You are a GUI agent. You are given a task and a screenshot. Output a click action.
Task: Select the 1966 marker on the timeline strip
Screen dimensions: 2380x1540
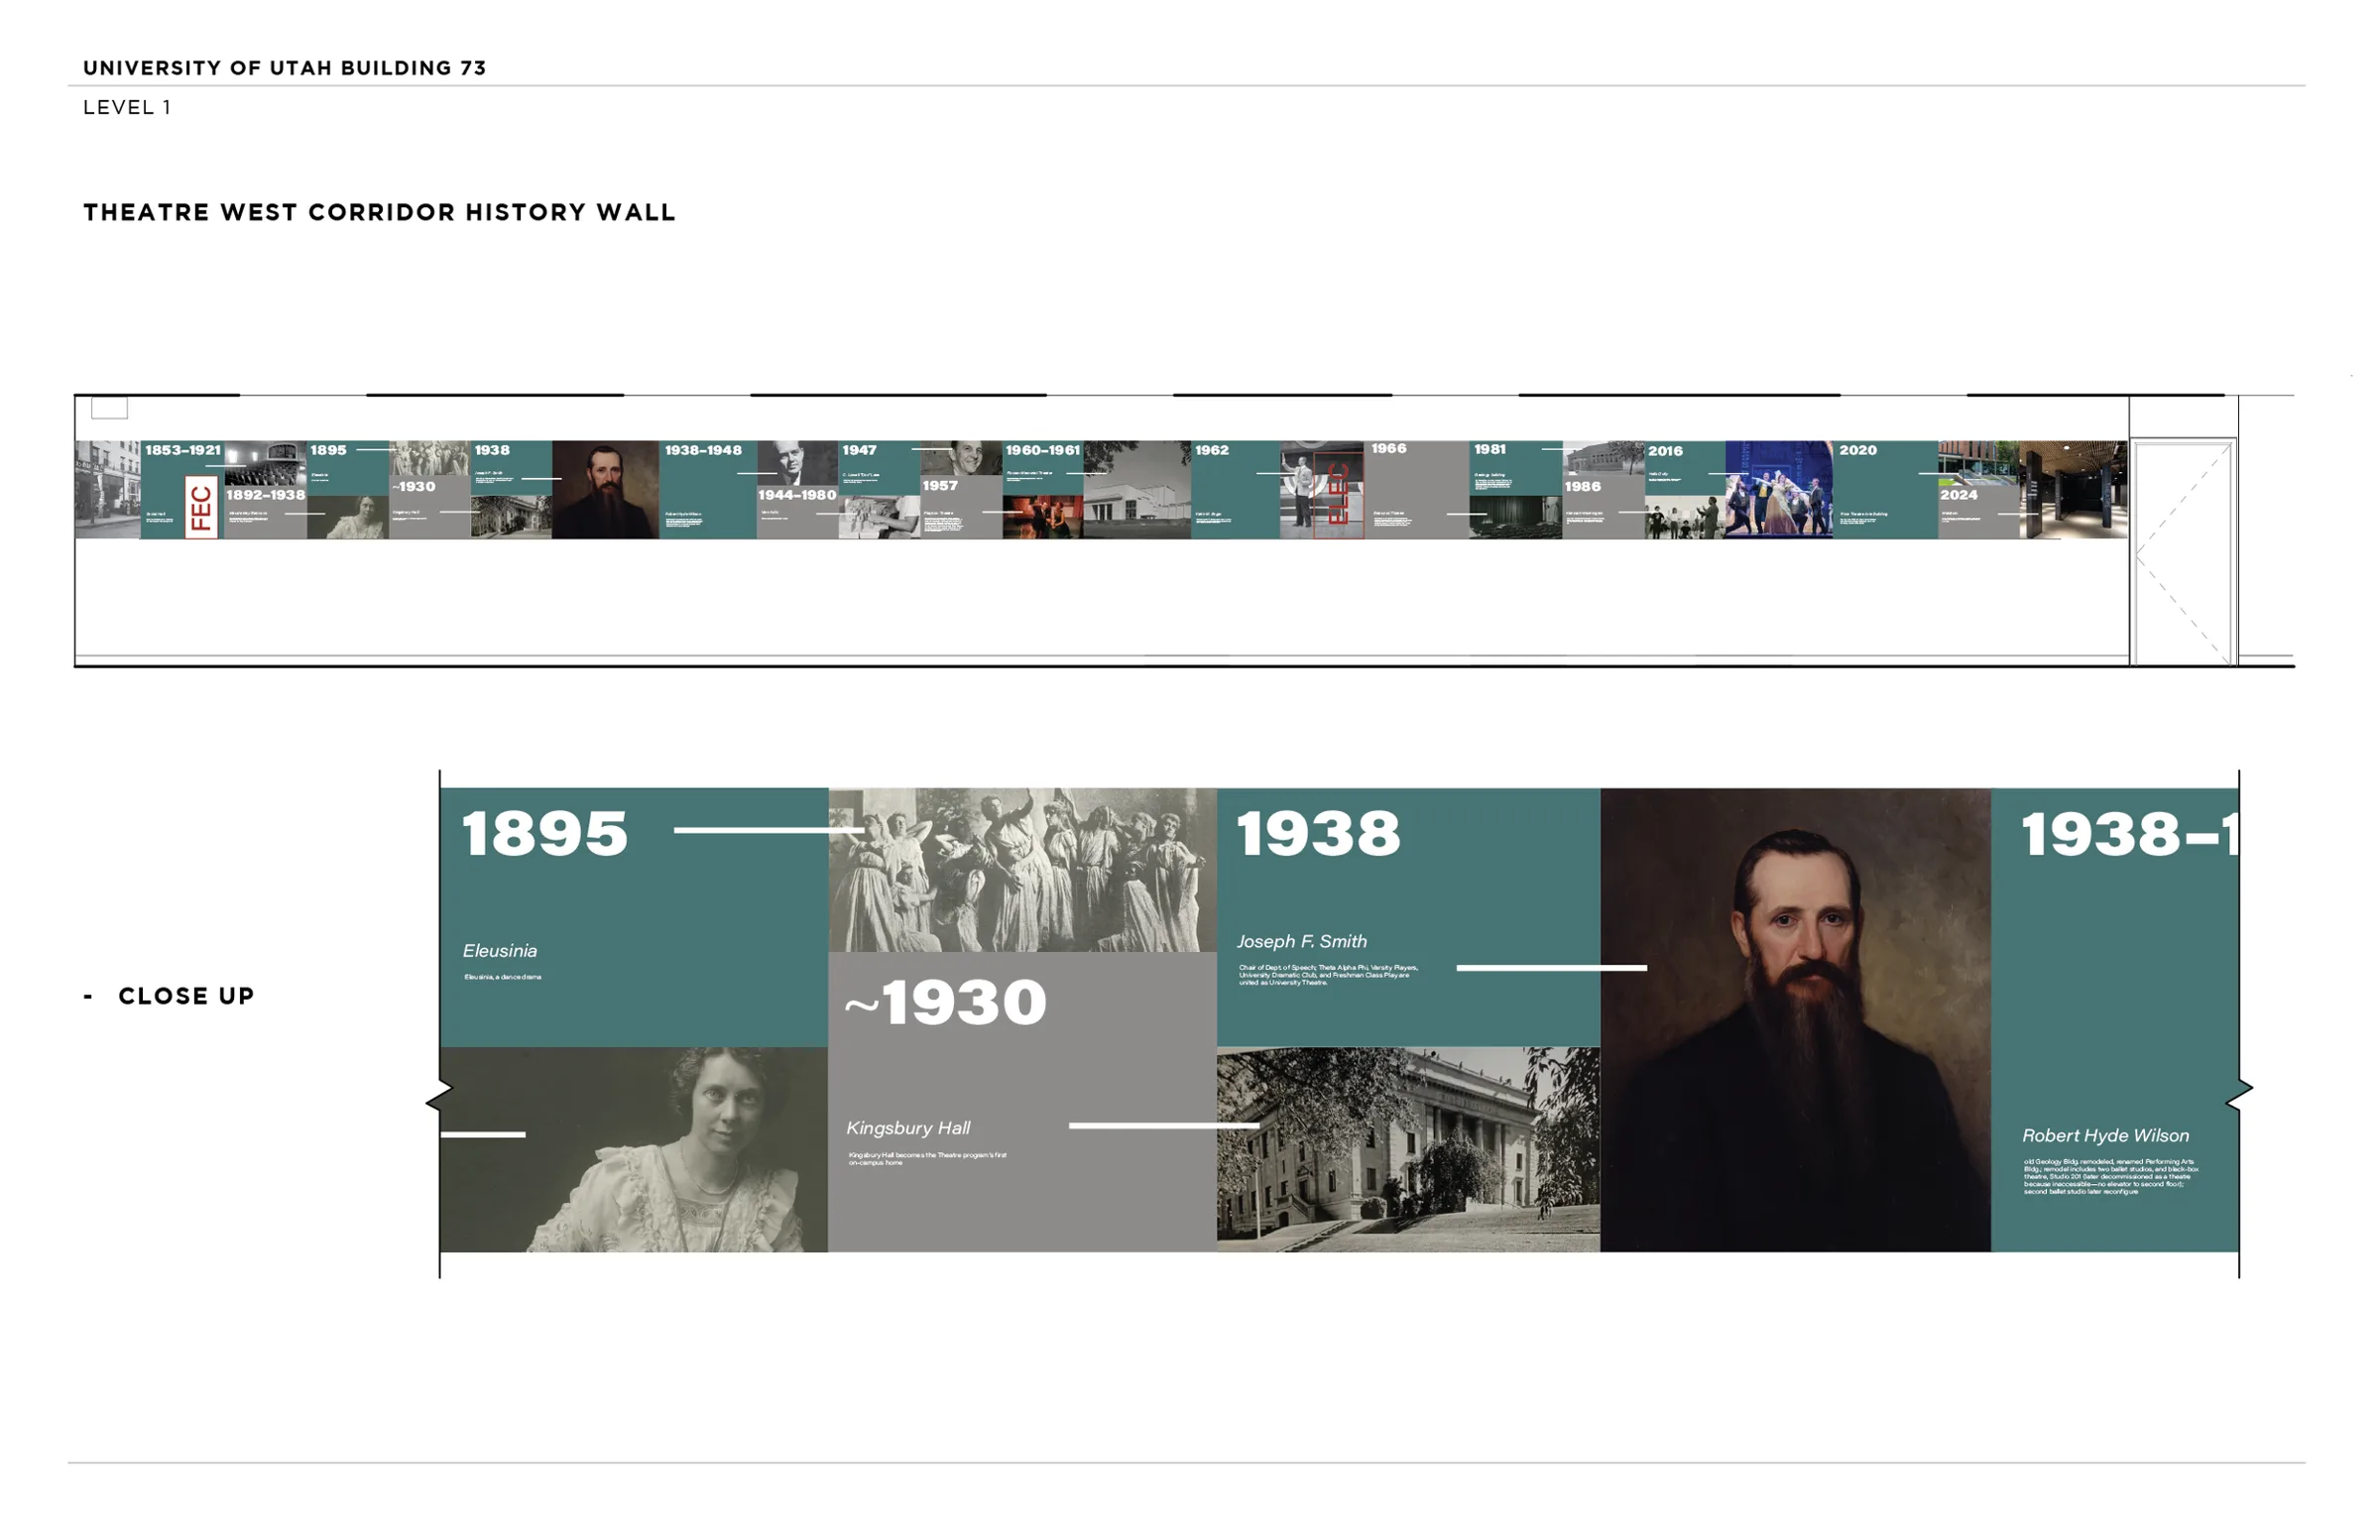click(1388, 448)
